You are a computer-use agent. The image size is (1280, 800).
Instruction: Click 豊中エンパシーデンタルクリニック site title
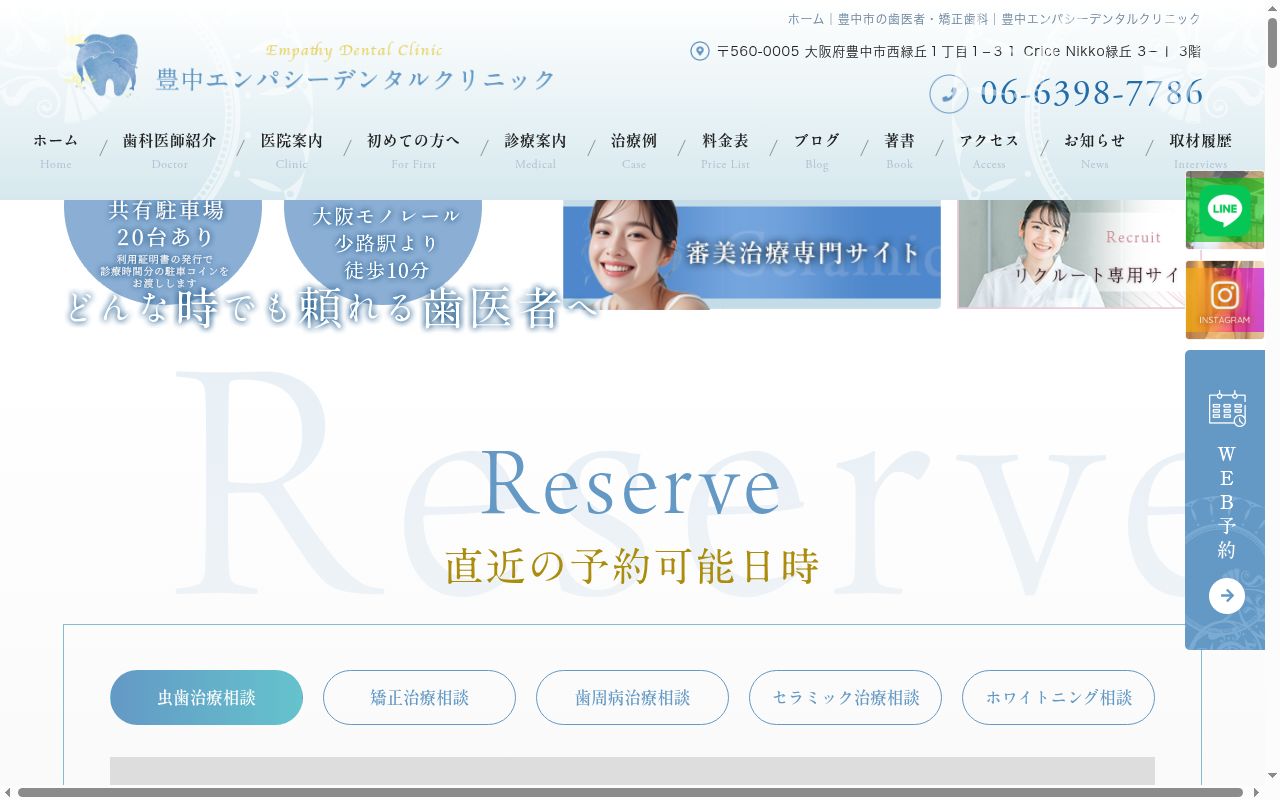356,79
